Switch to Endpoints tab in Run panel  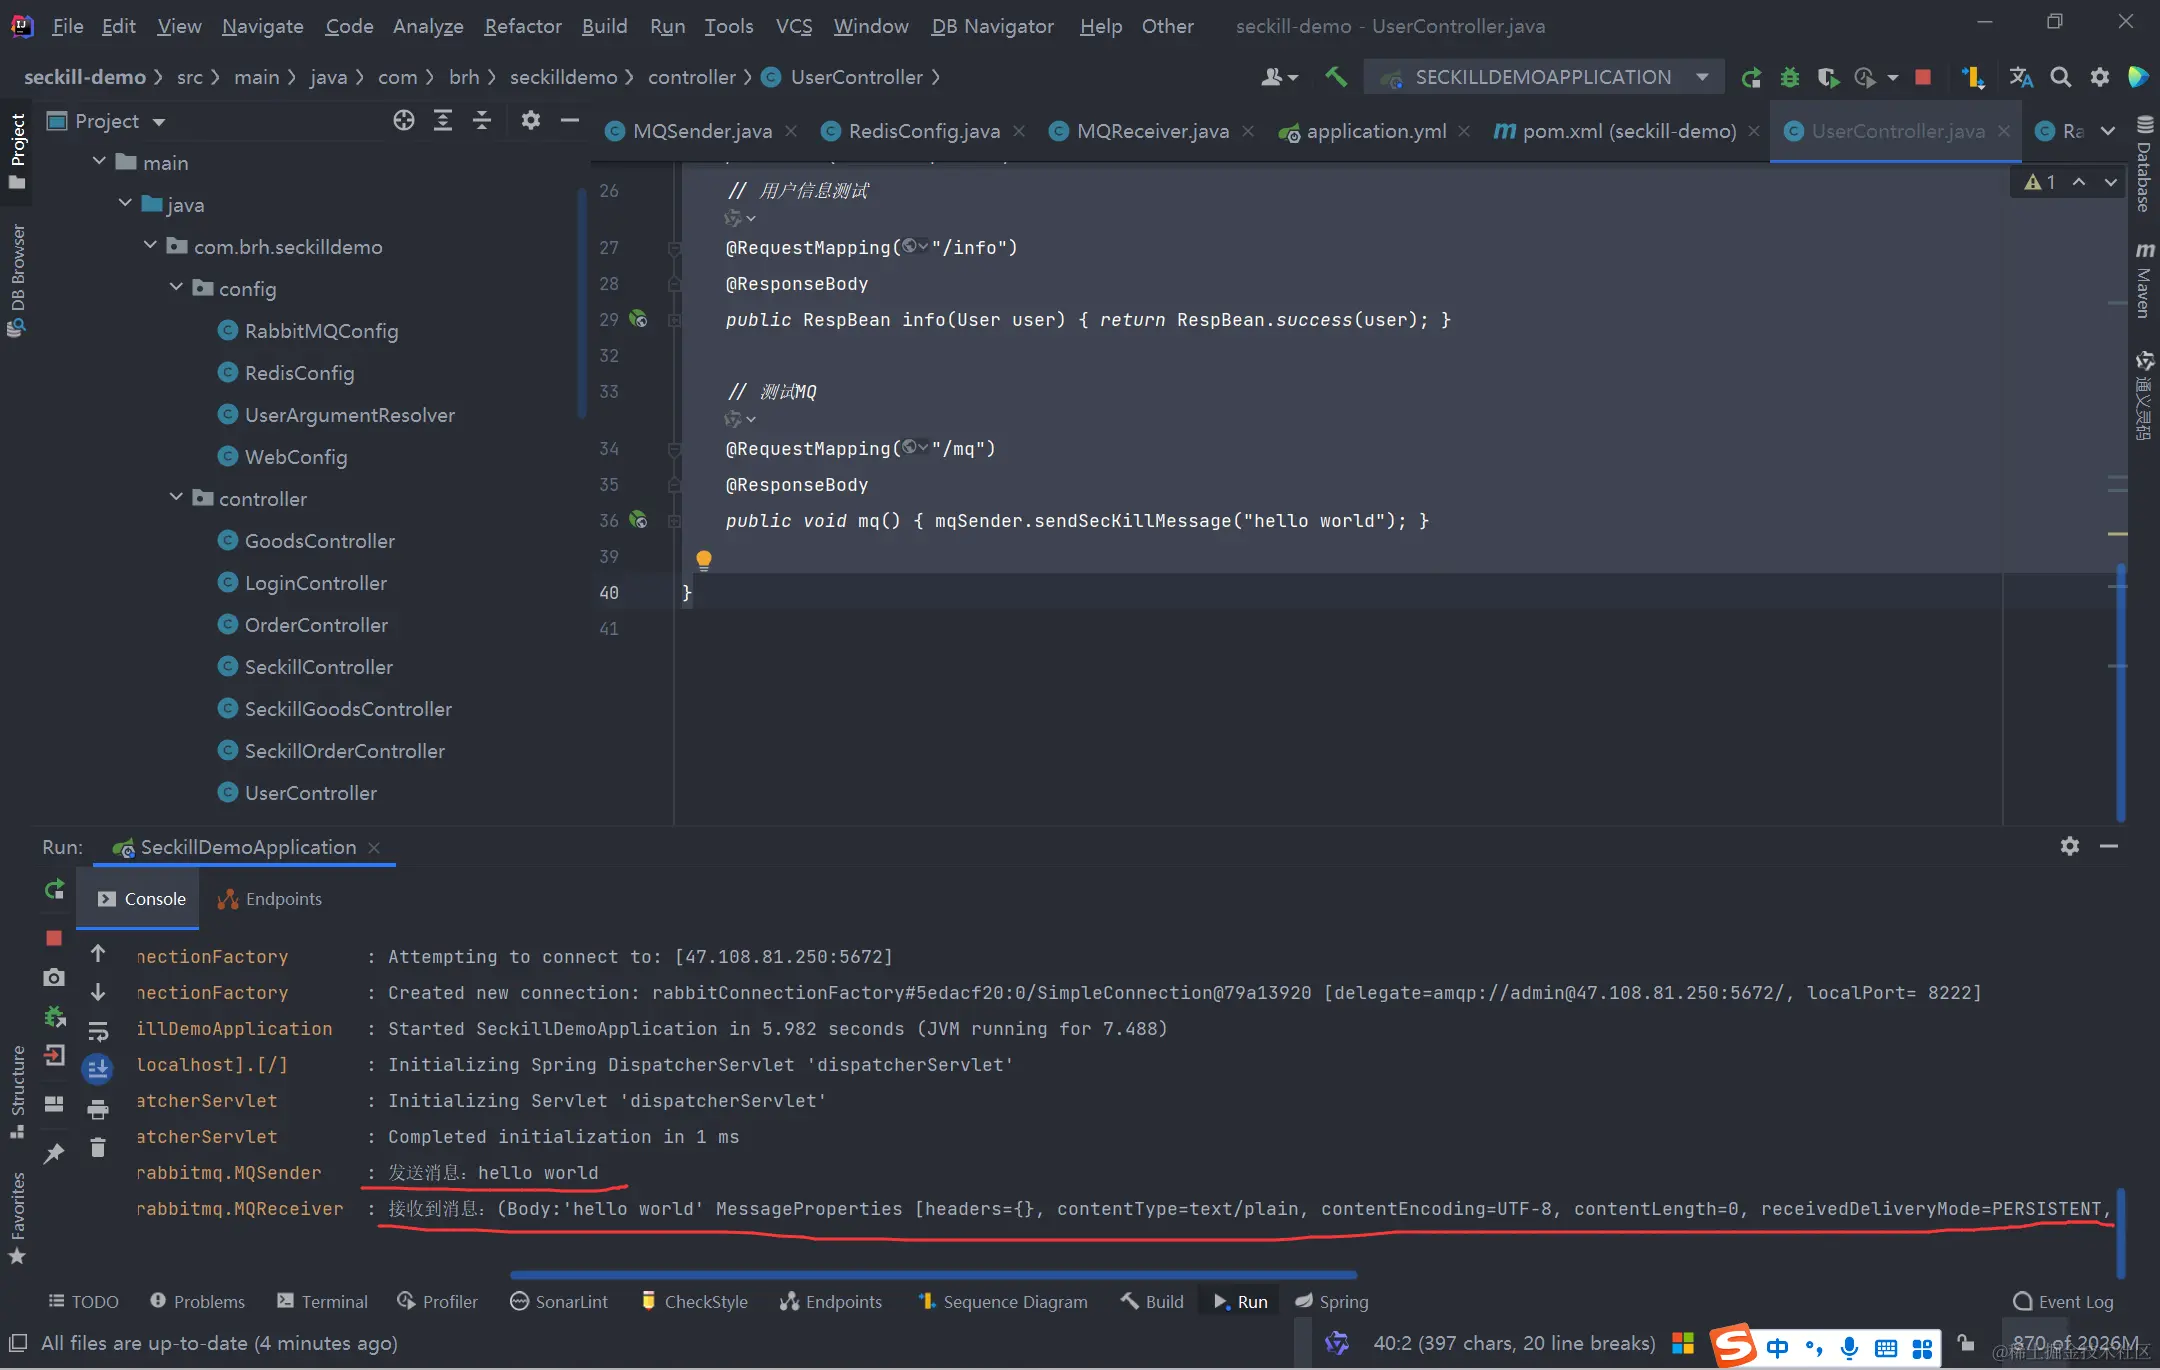[x=270, y=899]
